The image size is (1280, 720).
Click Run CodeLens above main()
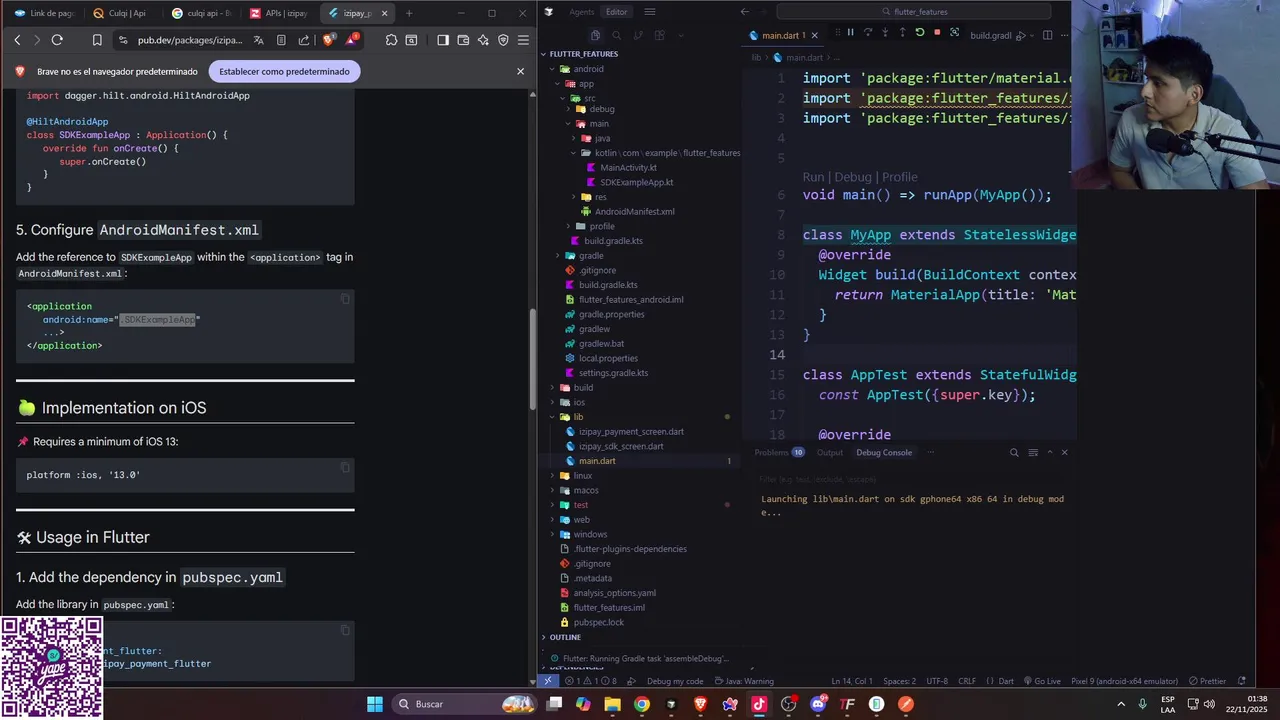[x=813, y=177]
